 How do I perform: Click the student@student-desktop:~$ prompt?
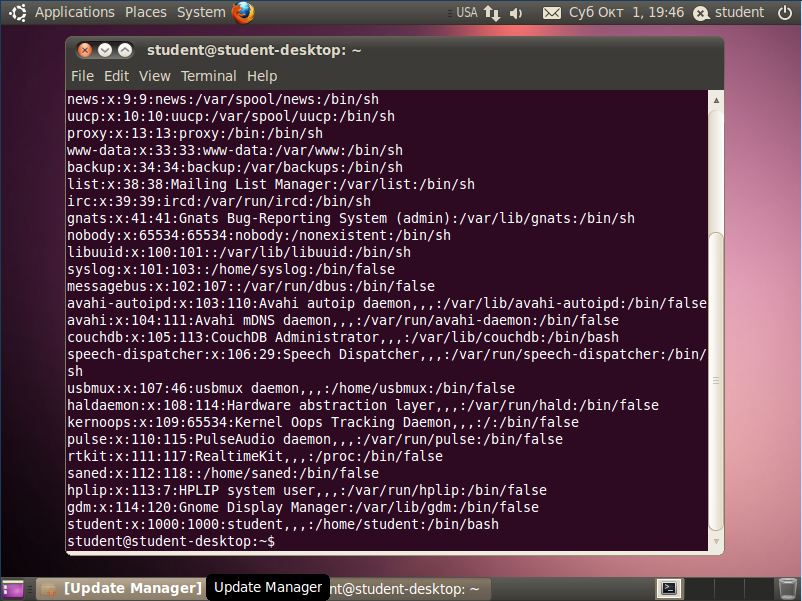171,541
